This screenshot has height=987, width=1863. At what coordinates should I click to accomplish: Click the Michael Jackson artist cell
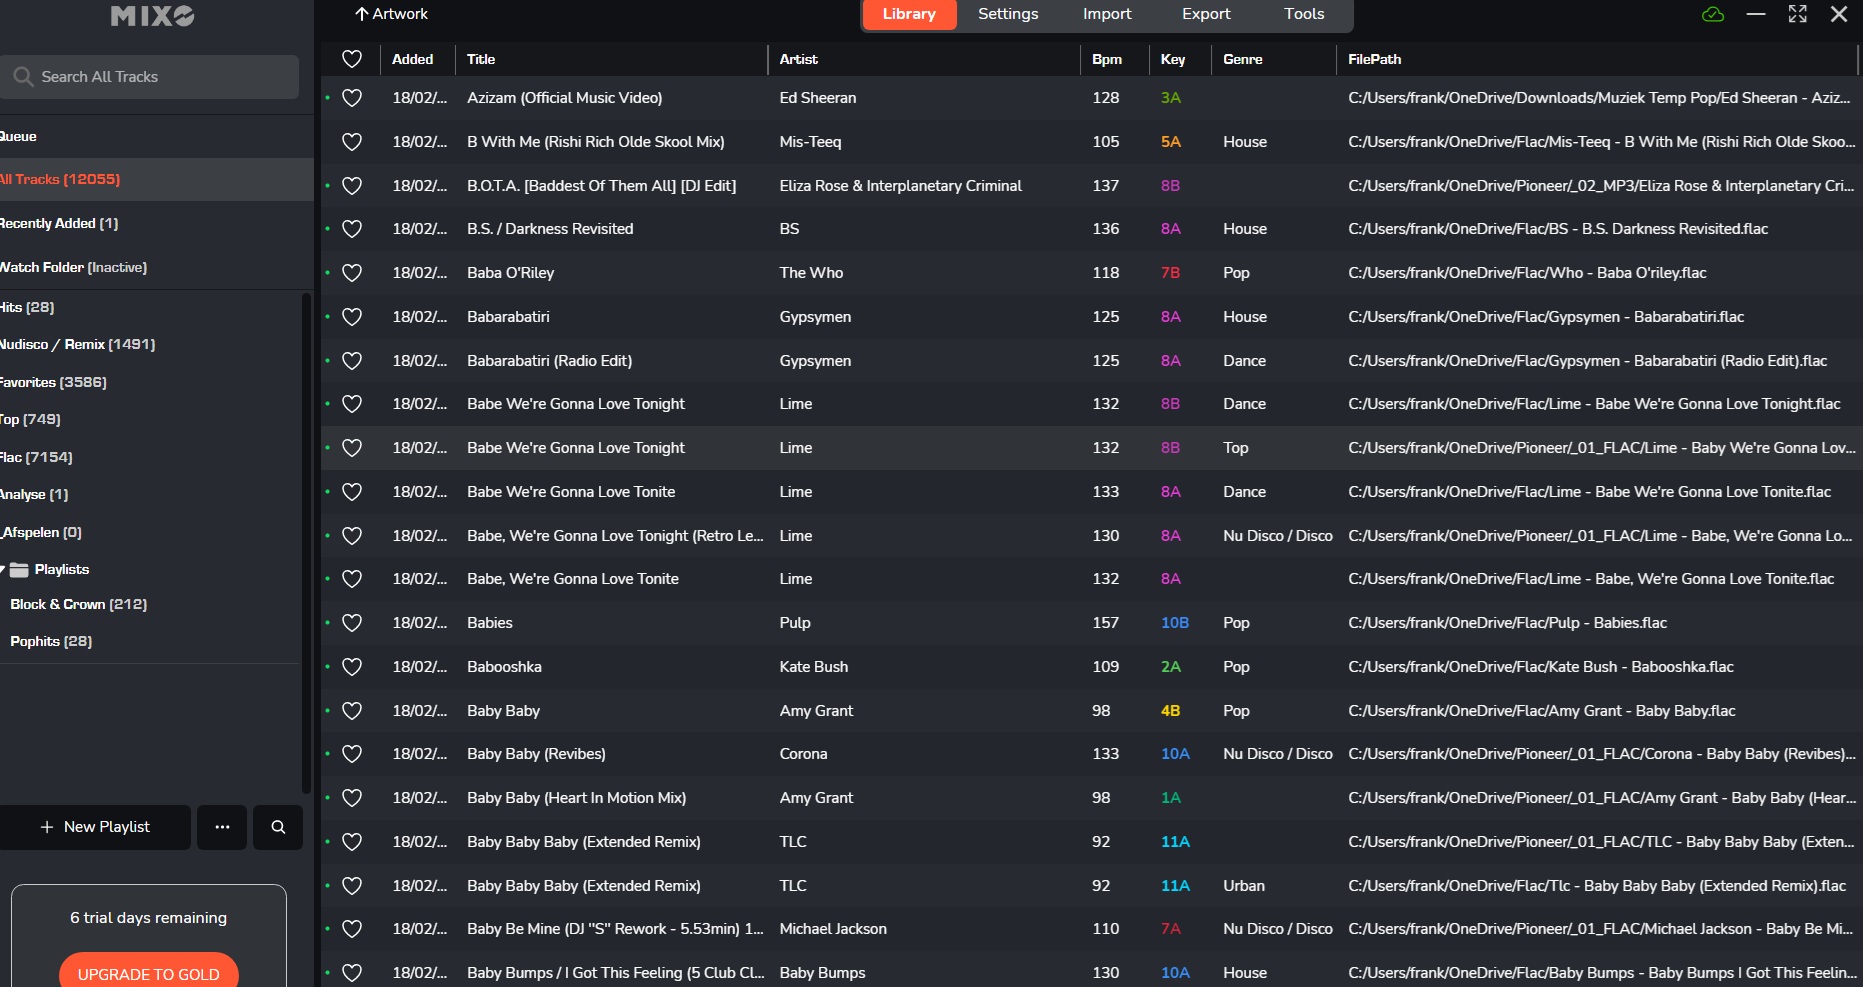coord(833,929)
